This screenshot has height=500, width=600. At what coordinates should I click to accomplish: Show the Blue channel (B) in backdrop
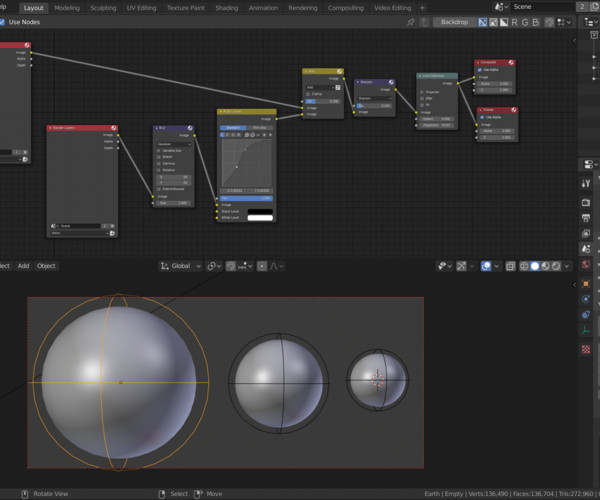coord(536,22)
